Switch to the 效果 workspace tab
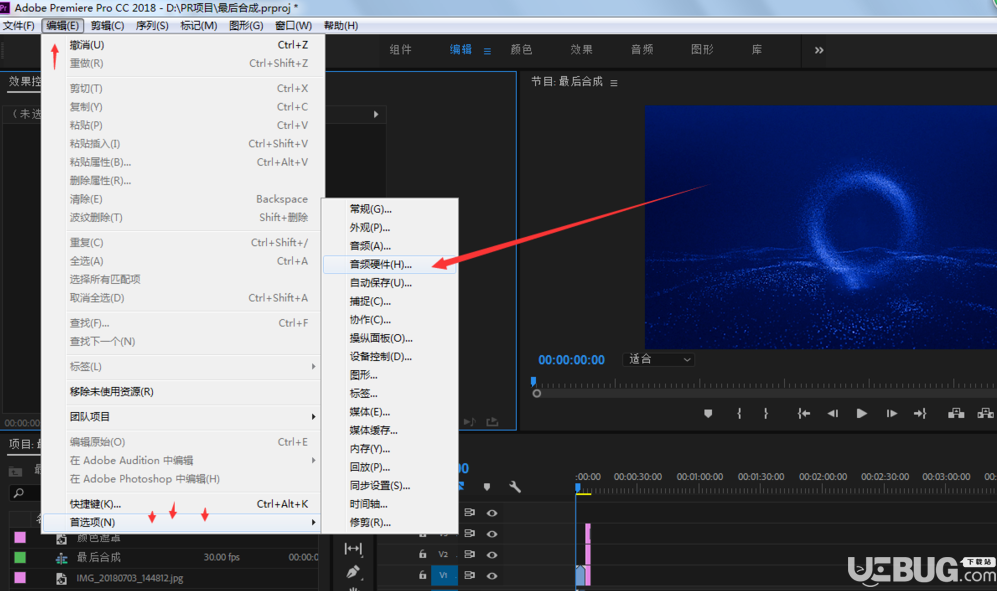This screenshot has height=591, width=997. pos(581,50)
